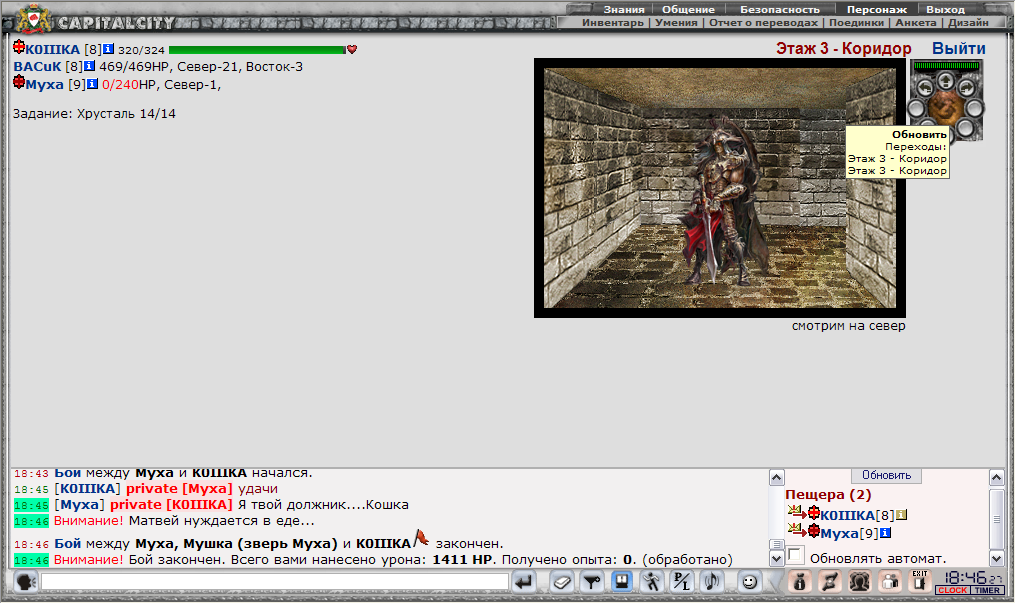The image size is (1016, 604).
Task: Click clan emblem of КОШКА in Пещера list
Action: [x=814, y=513]
